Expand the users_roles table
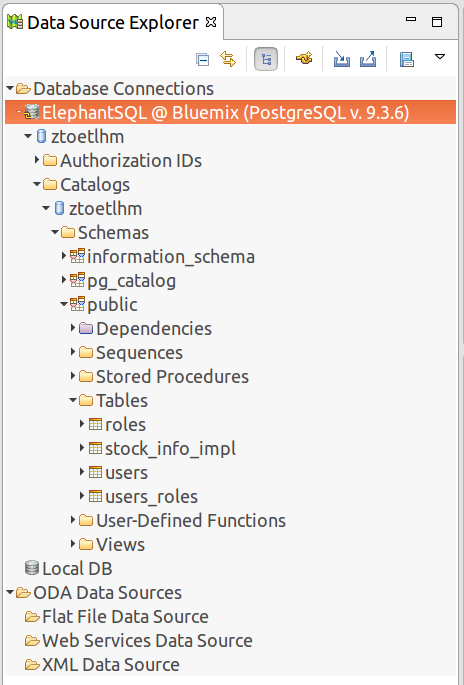This screenshot has height=685, width=464. pos(82,496)
